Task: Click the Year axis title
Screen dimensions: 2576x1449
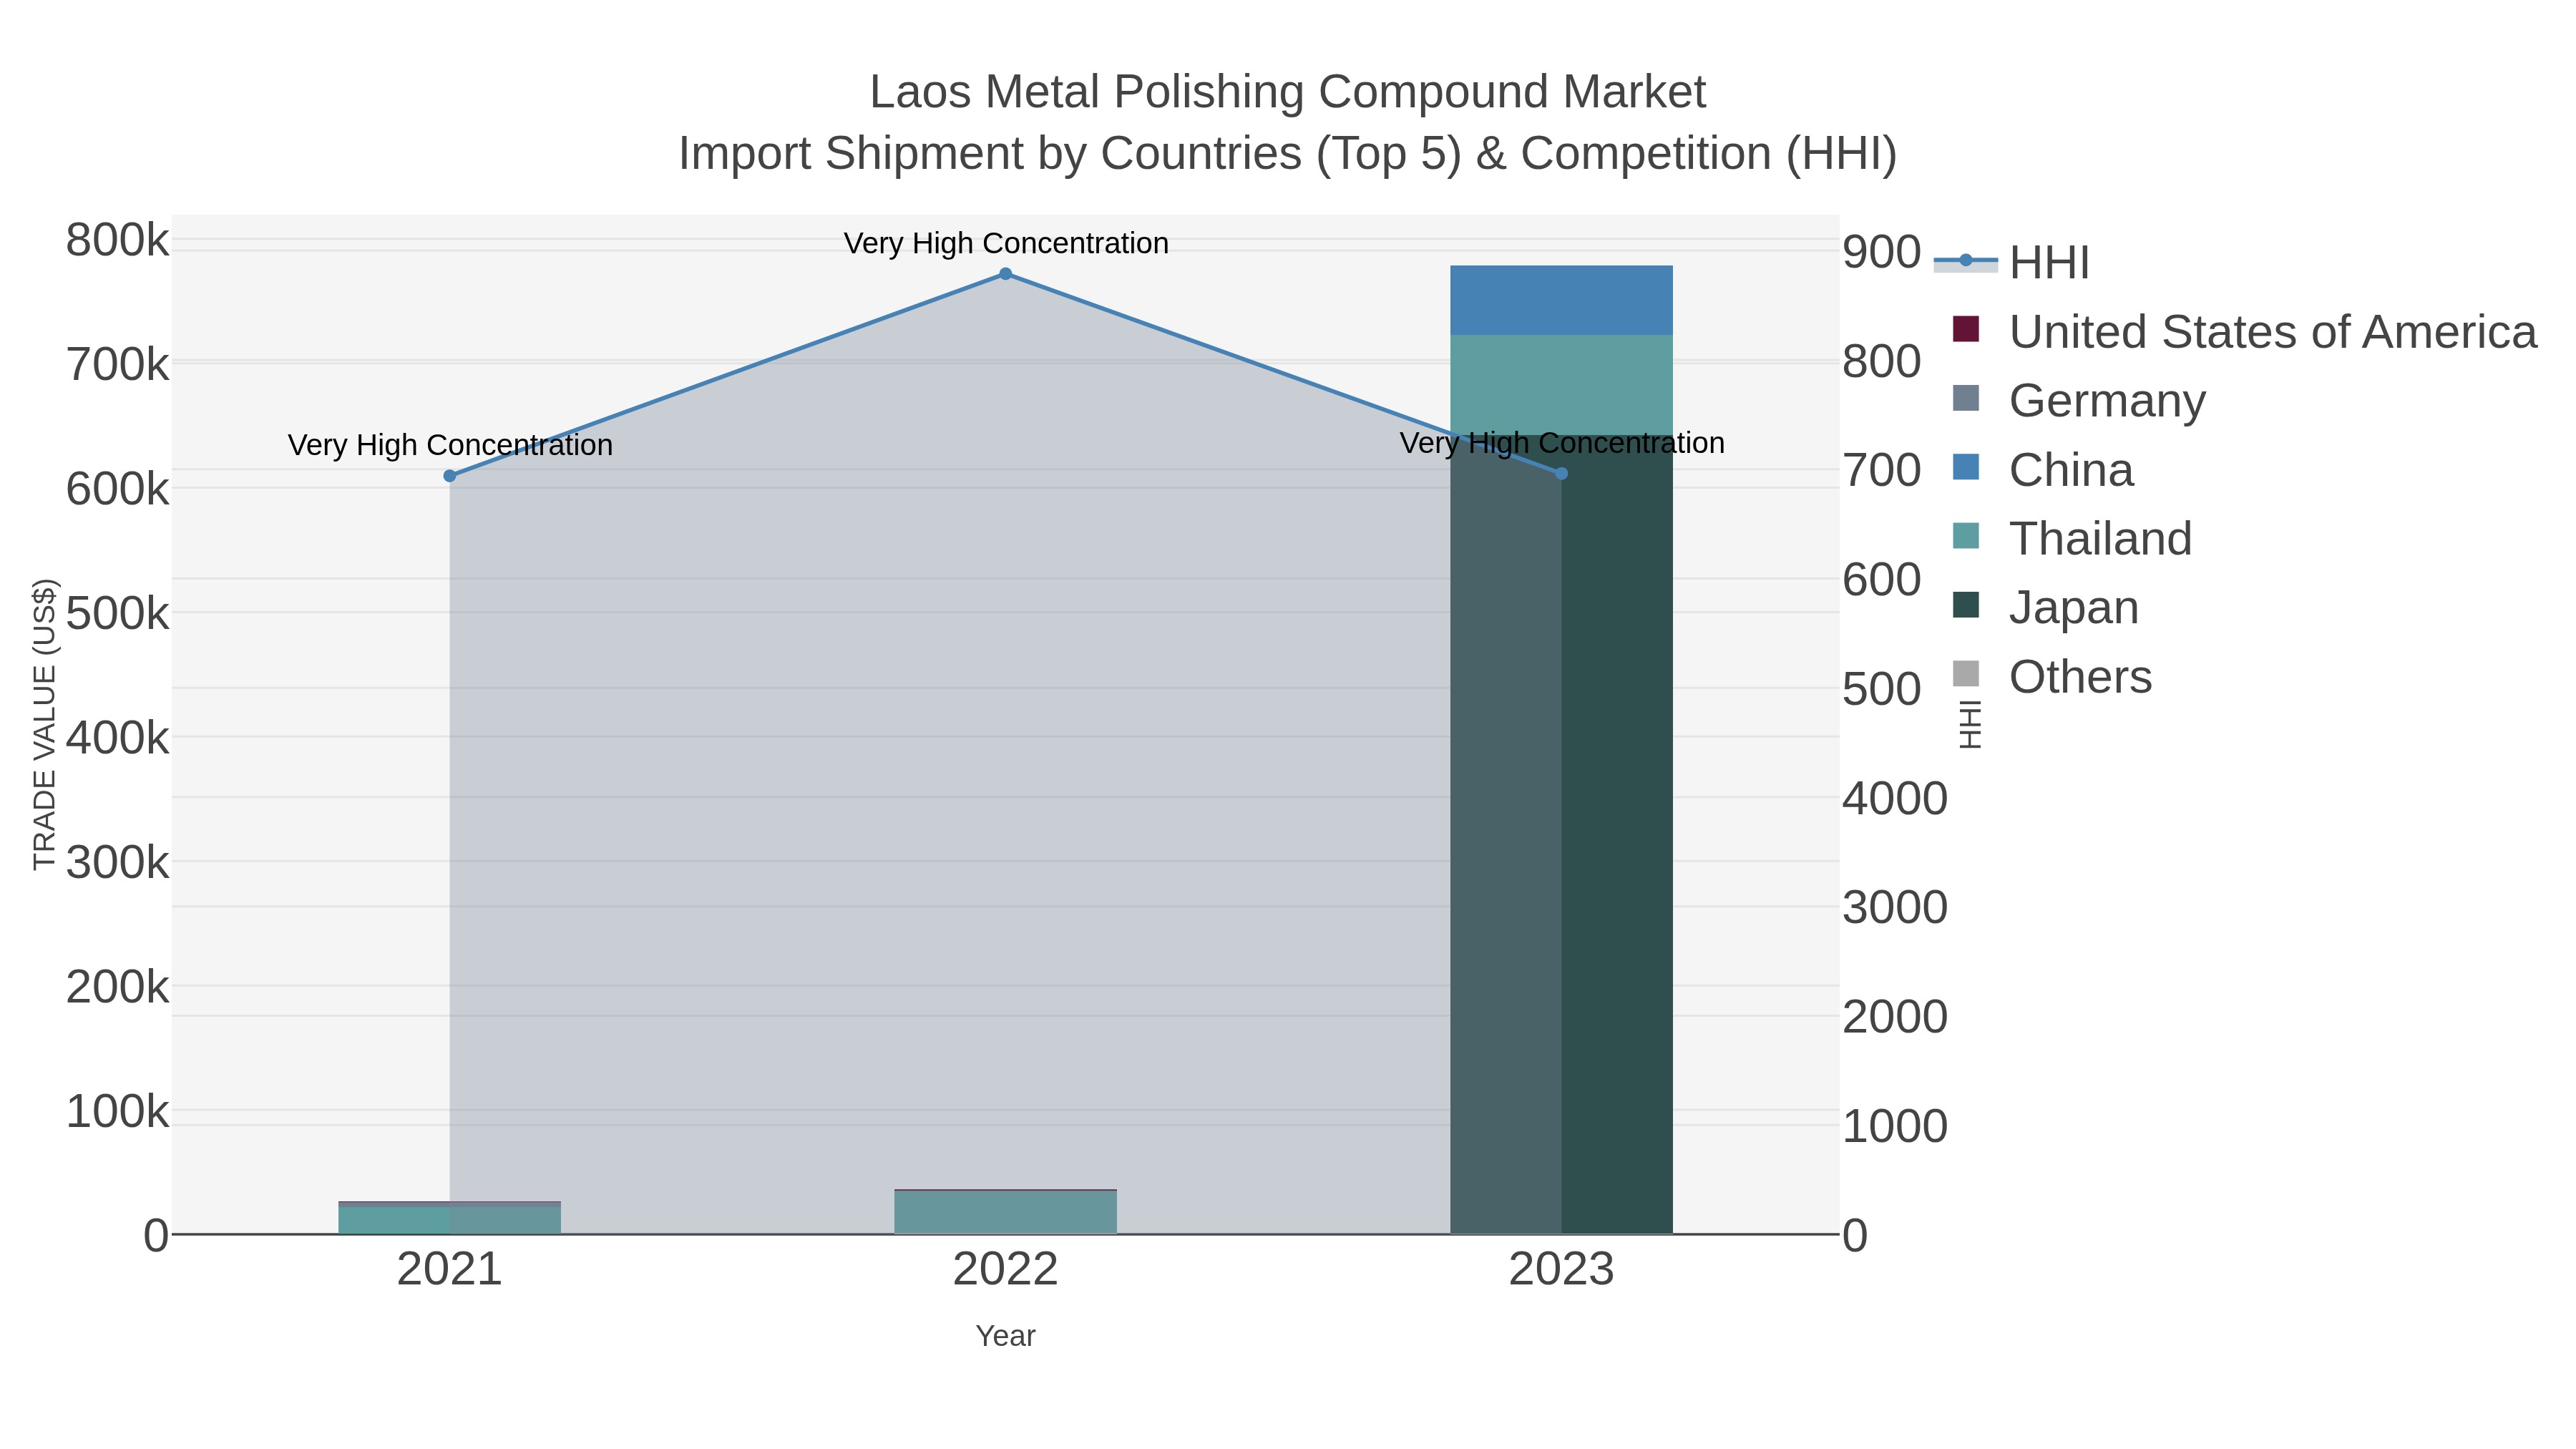Action: pos(1006,1336)
